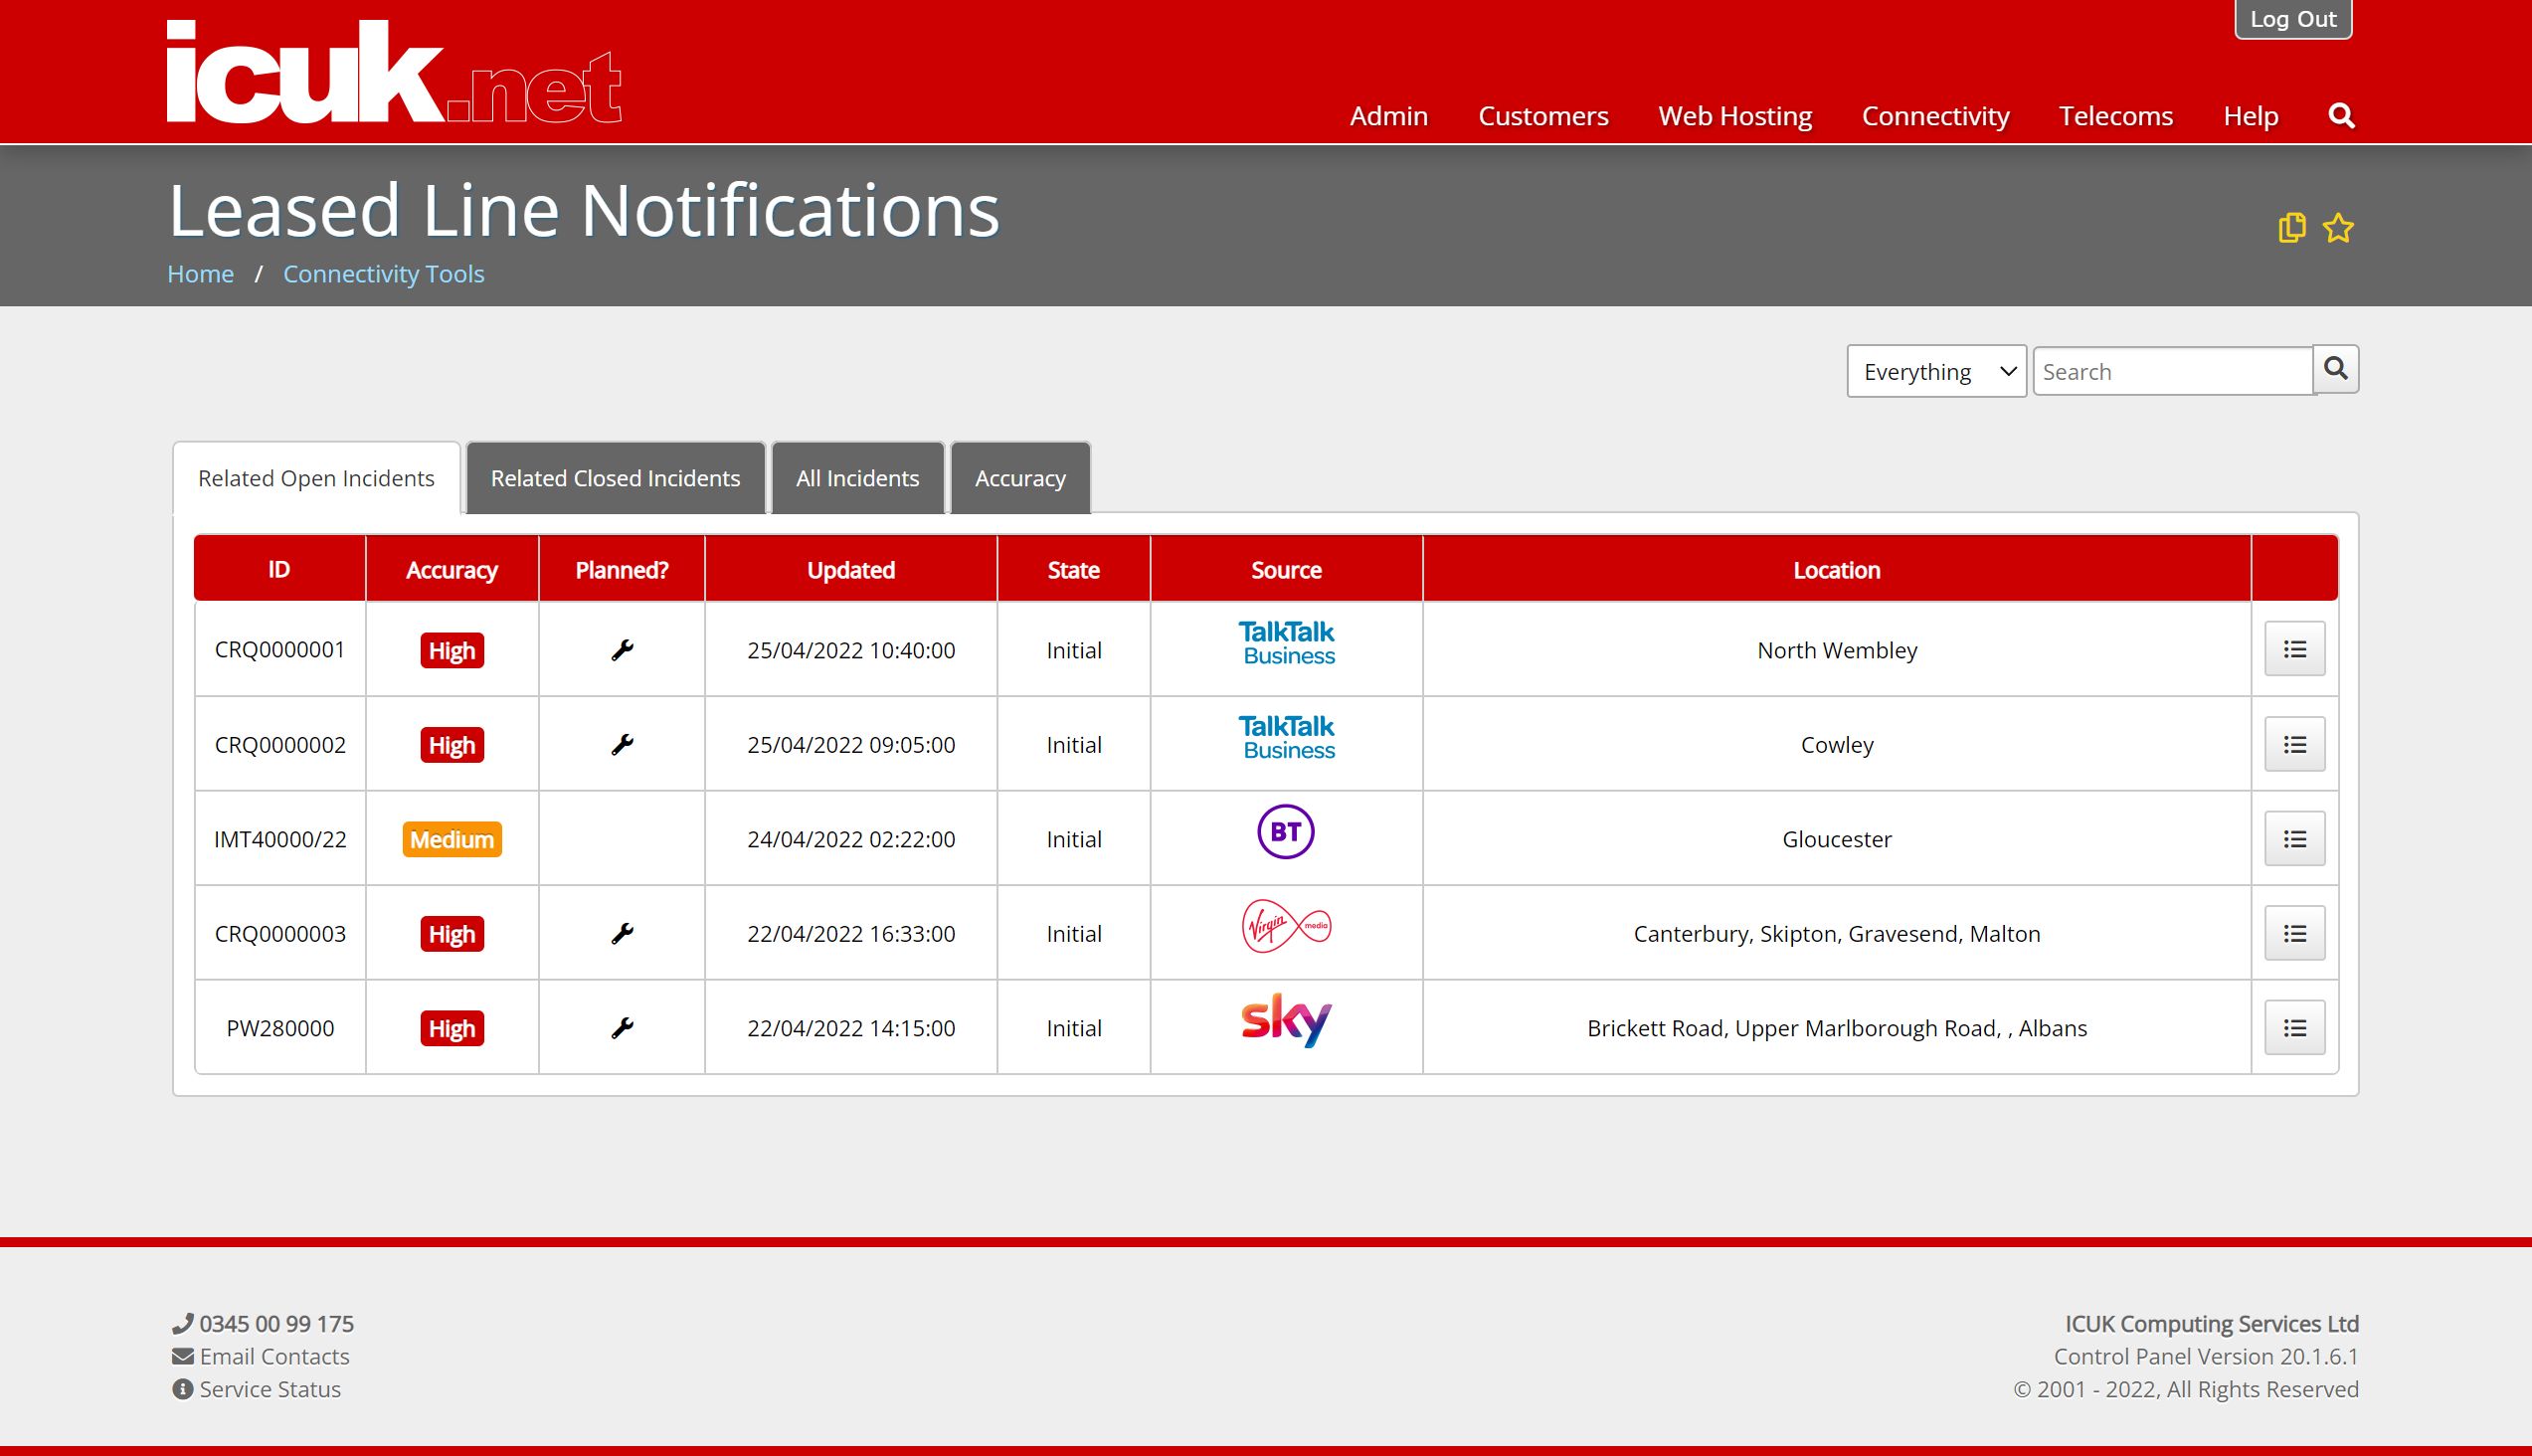Click planned wrench icon in CRQ0000001 row
This screenshot has width=2532, height=1456.
622,650
